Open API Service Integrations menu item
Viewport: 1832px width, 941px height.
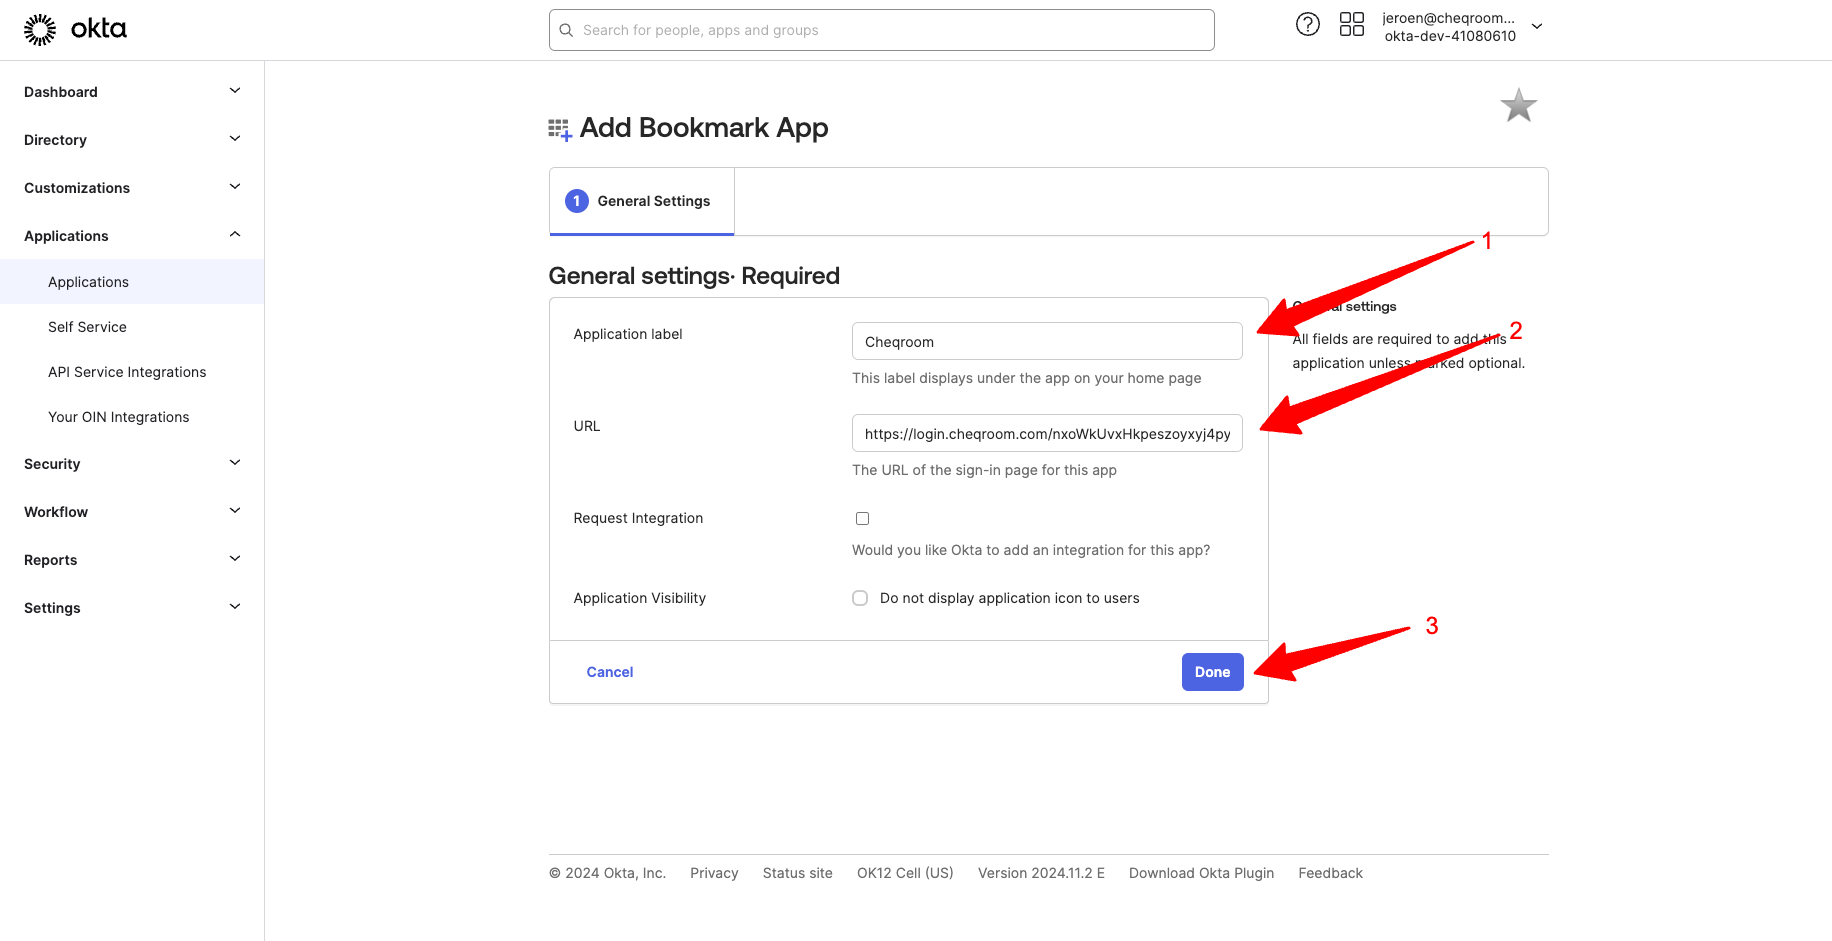pos(127,372)
